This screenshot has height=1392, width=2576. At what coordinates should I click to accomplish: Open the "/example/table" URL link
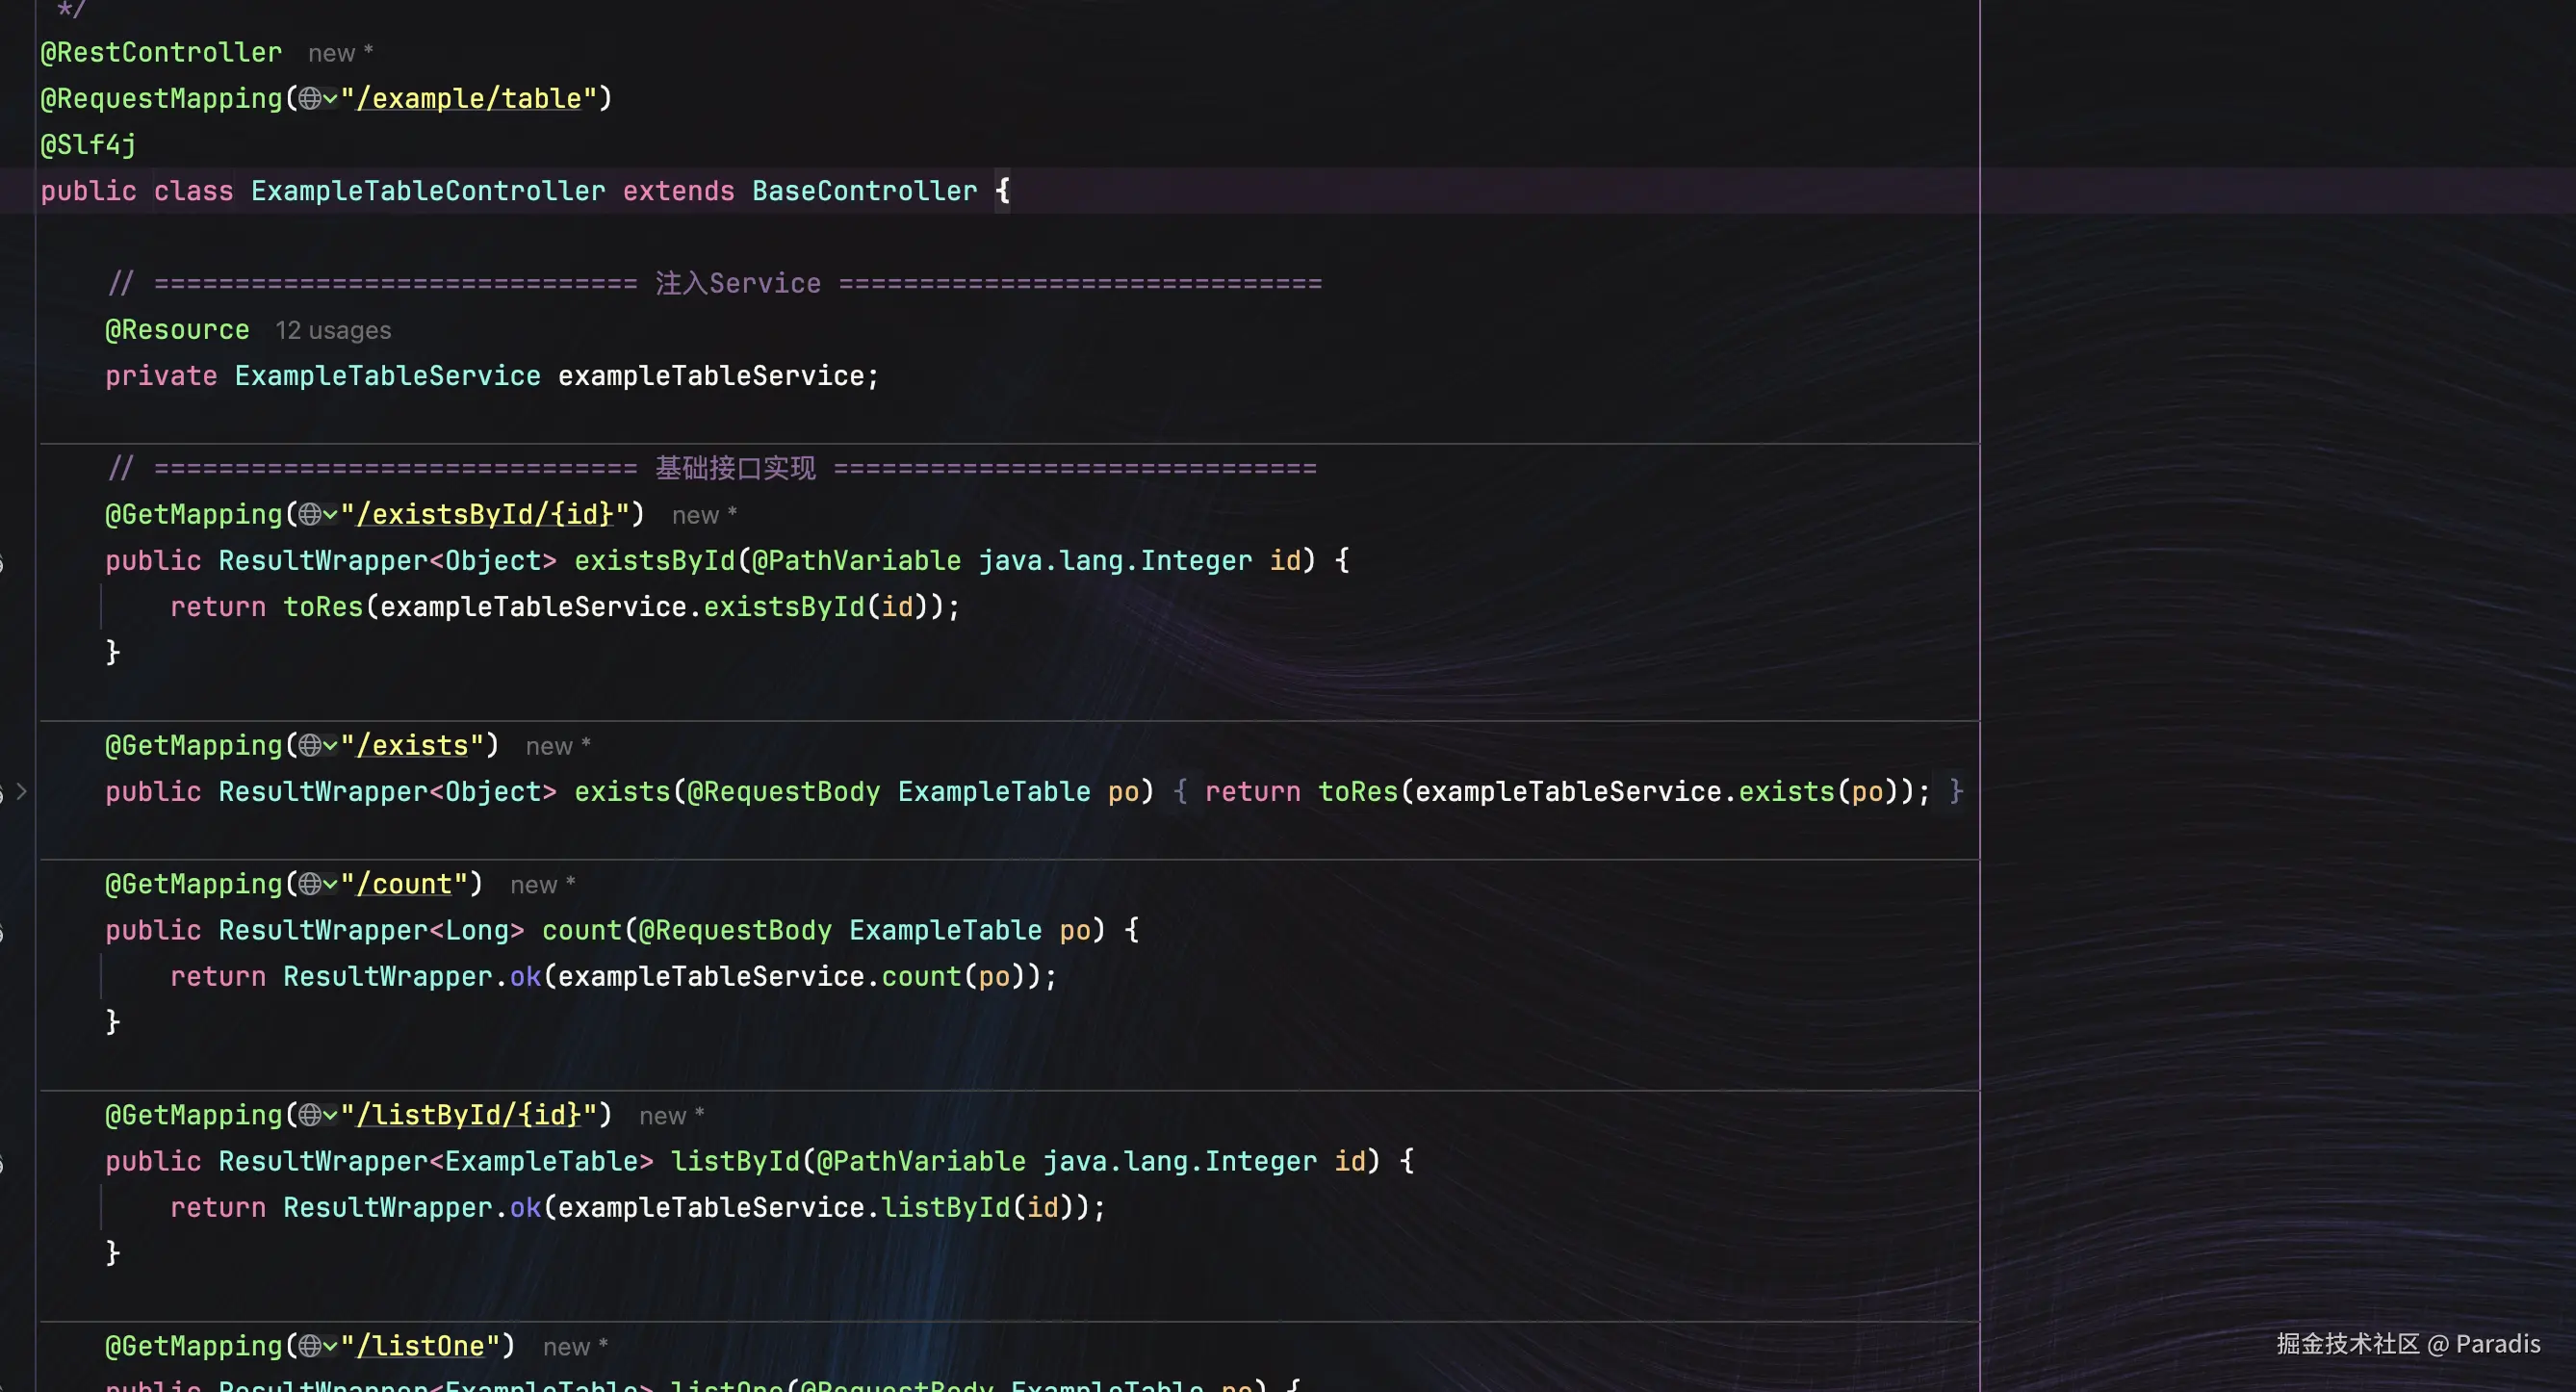click(x=468, y=99)
